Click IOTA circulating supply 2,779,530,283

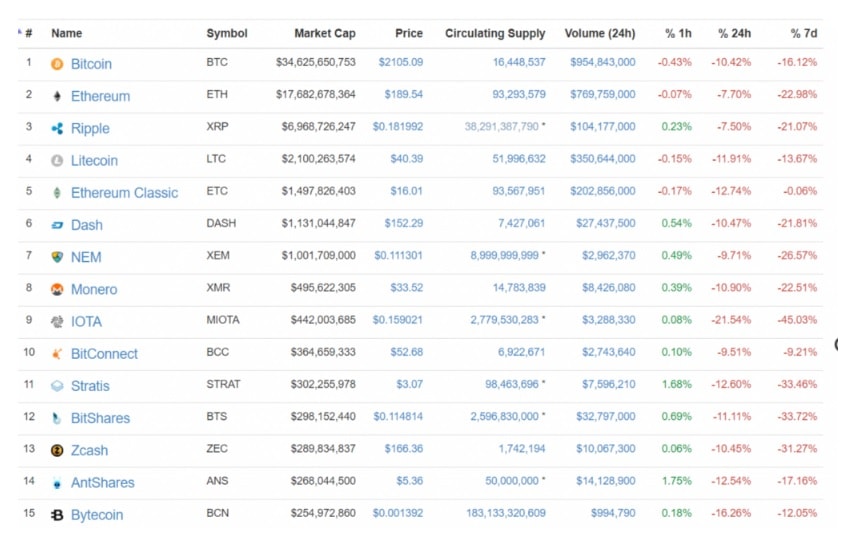pos(504,321)
